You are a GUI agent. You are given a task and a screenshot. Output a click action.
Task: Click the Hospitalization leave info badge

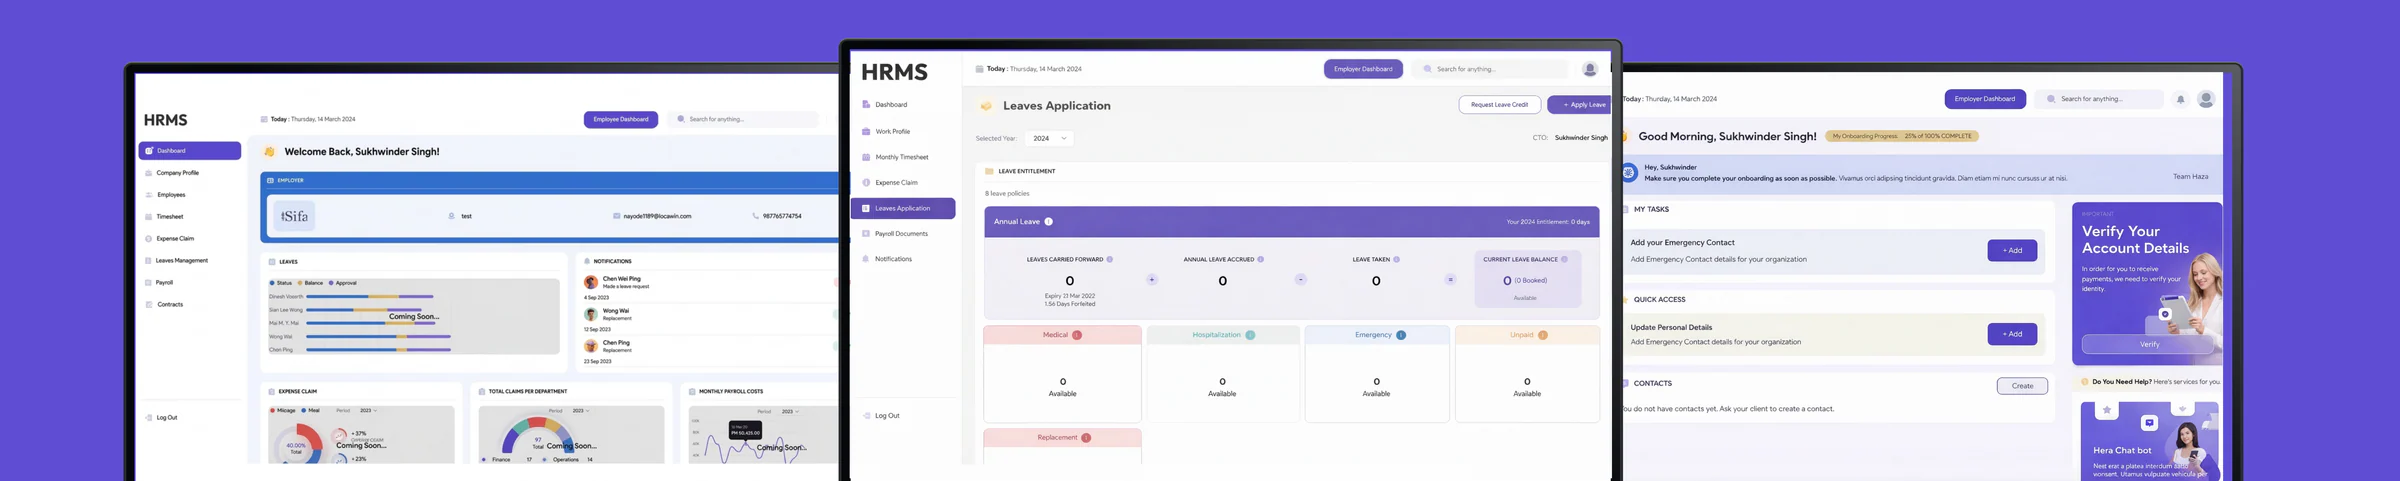(1250, 336)
